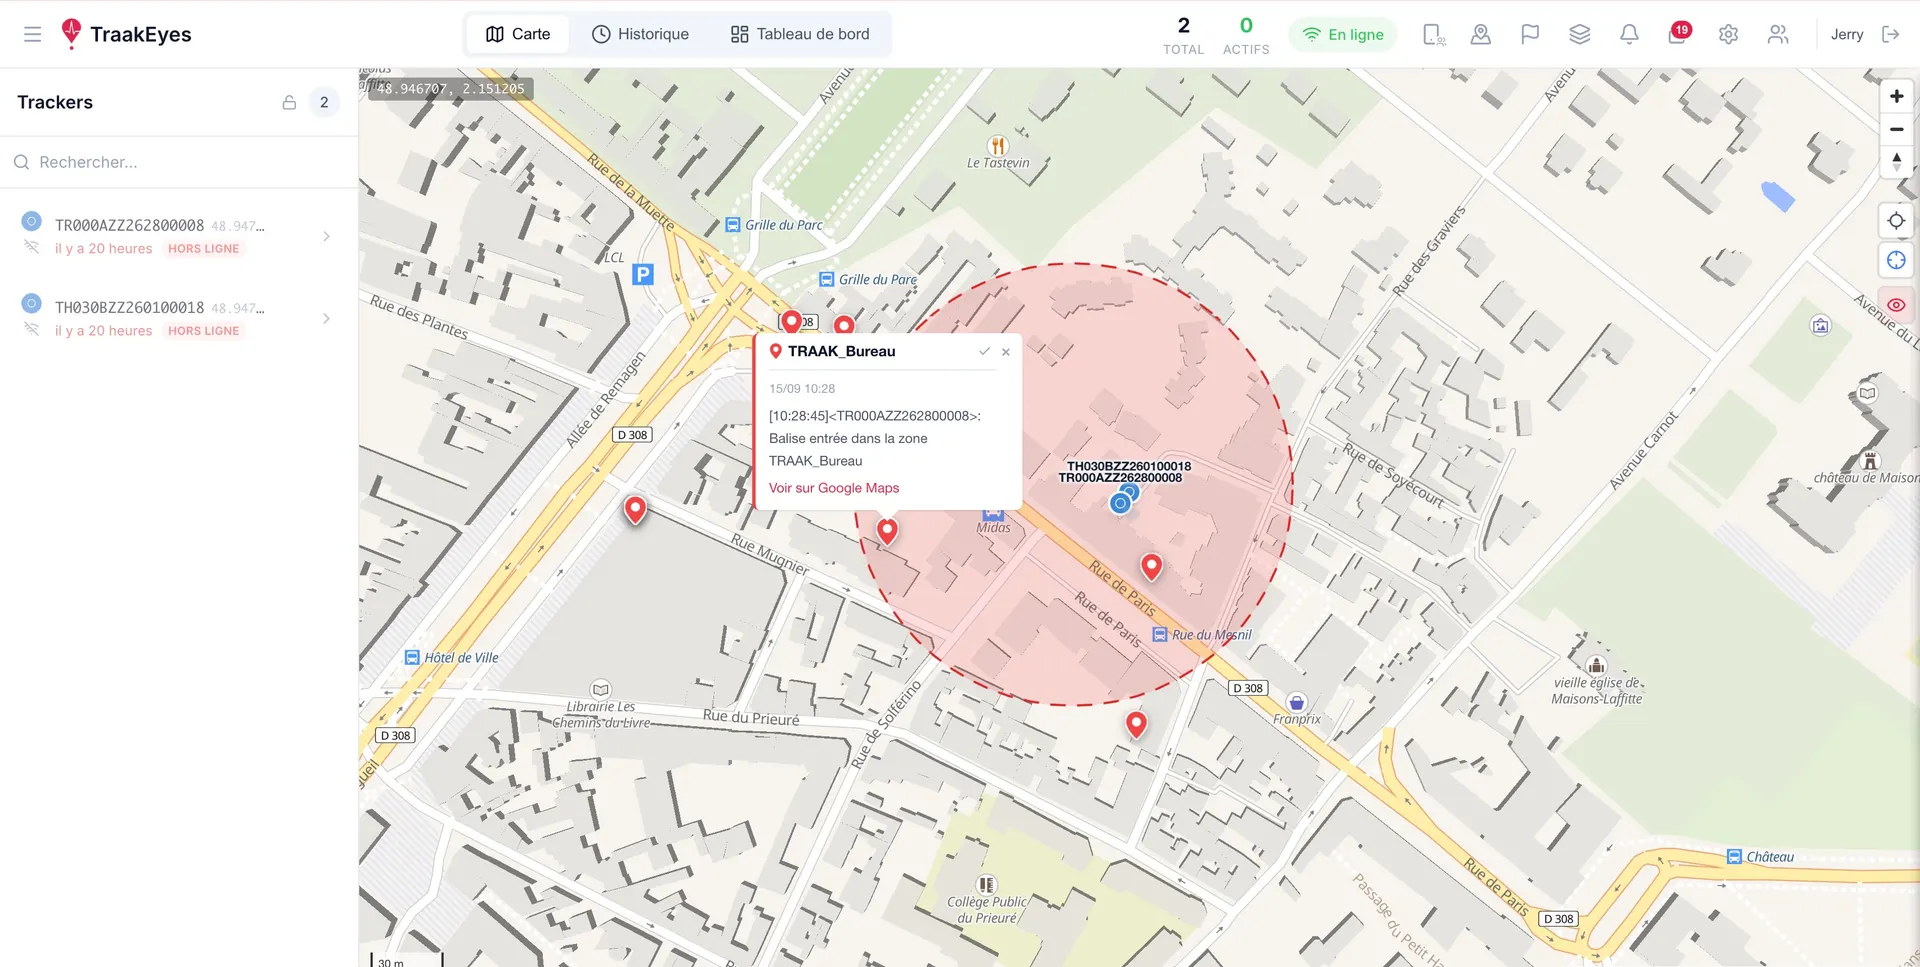Click red pin on Rue de Paris
The height and width of the screenshot is (967, 1920).
click(x=1152, y=567)
